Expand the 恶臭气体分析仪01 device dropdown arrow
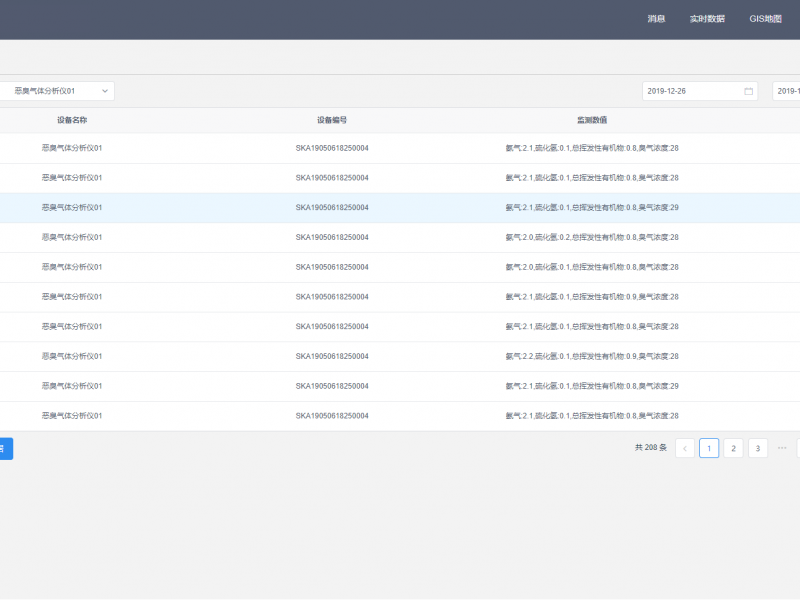The width and height of the screenshot is (800, 600). [105, 91]
